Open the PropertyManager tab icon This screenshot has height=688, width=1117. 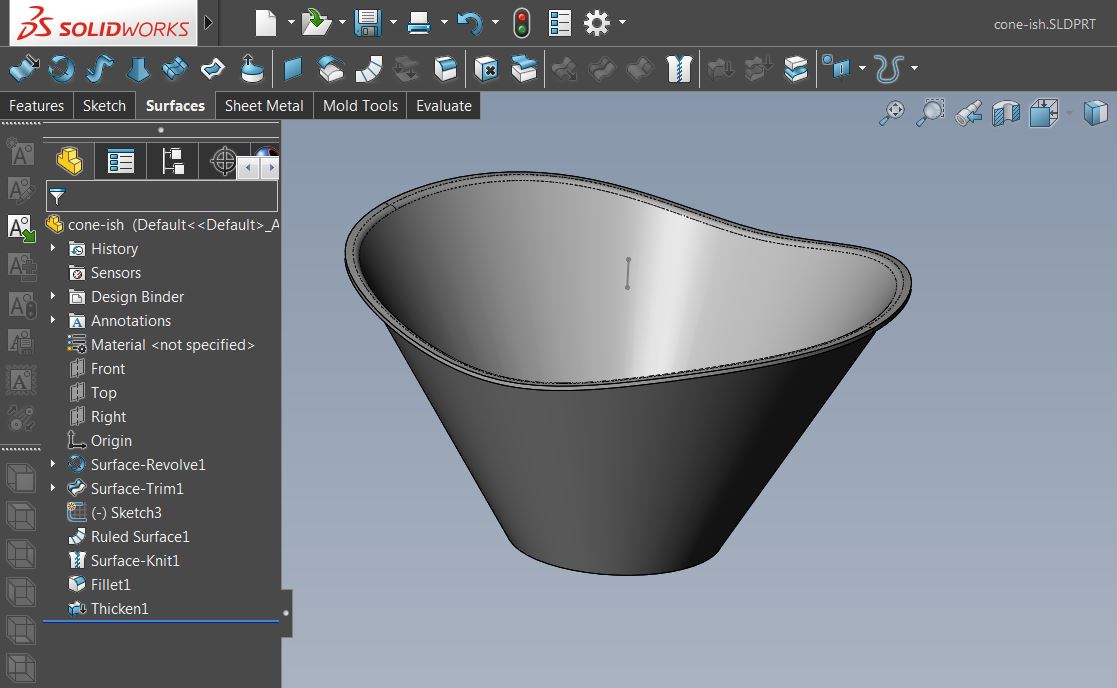click(x=121, y=161)
